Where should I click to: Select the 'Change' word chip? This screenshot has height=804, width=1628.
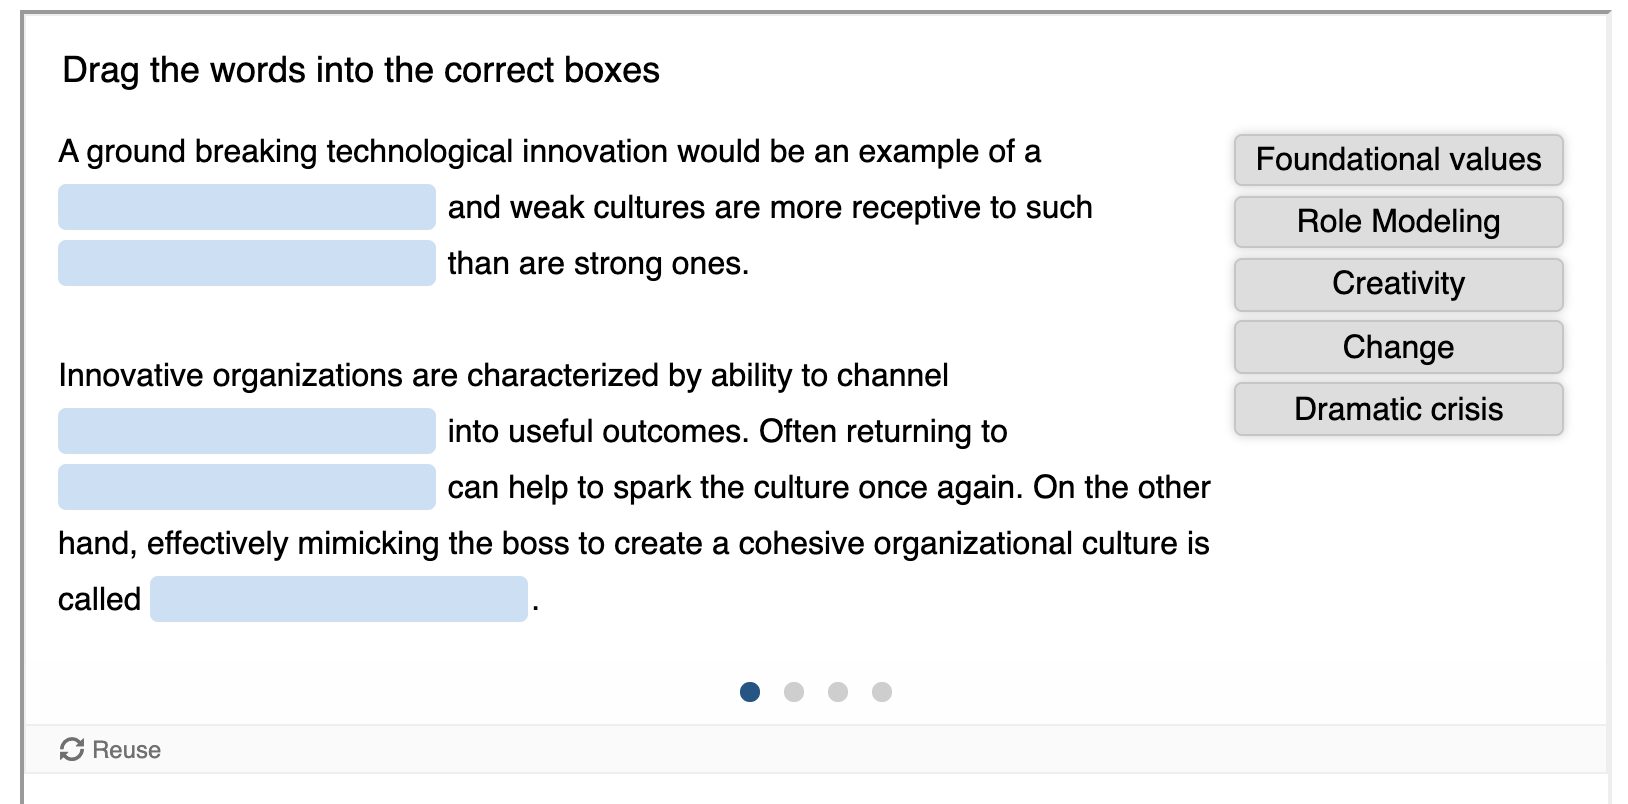[x=1397, y=347]
